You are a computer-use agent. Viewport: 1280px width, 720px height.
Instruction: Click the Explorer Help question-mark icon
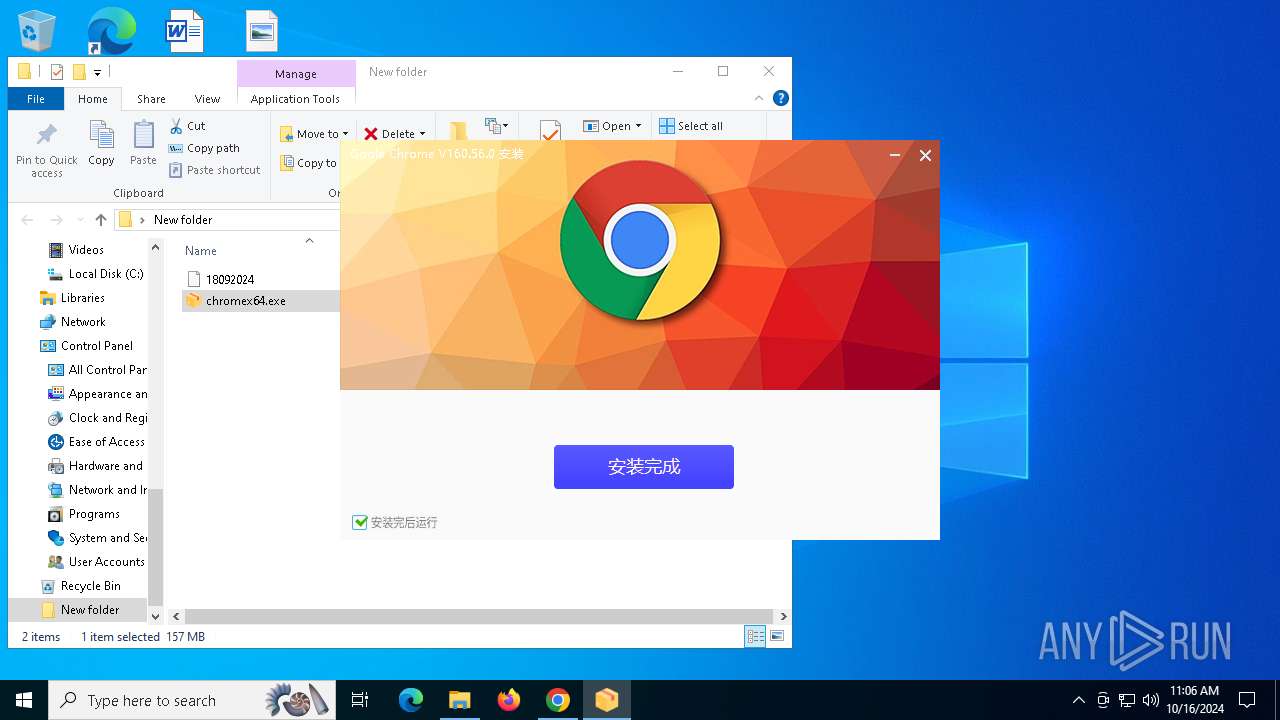(781, 98)
